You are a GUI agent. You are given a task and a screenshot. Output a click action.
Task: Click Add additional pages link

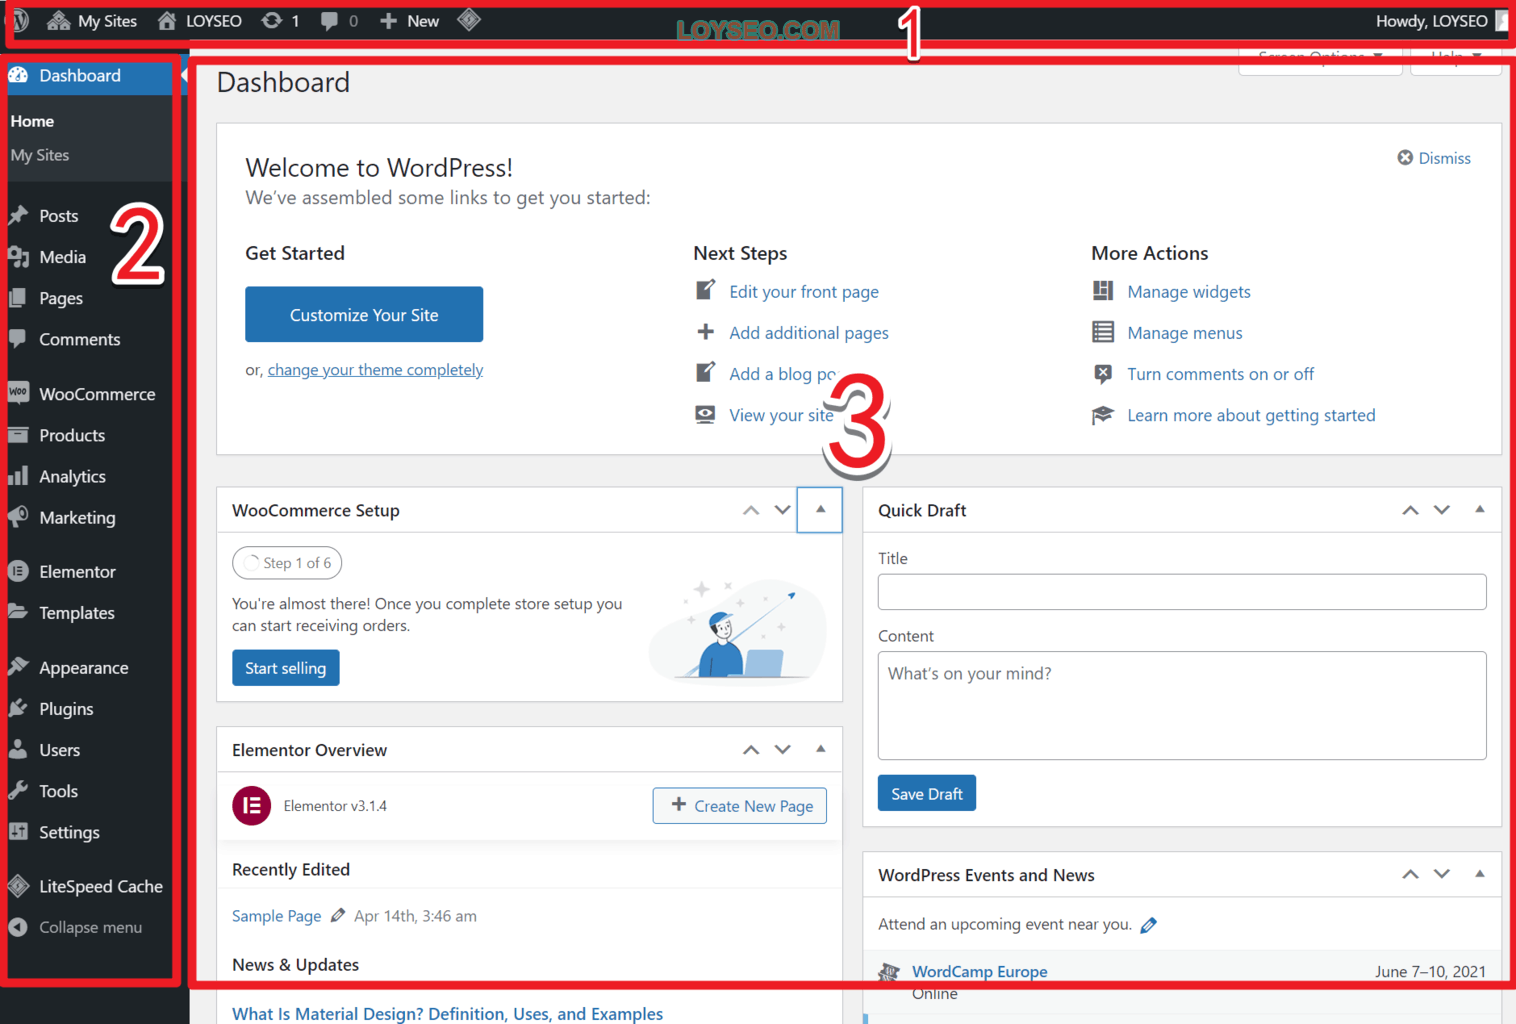[809, 333]
